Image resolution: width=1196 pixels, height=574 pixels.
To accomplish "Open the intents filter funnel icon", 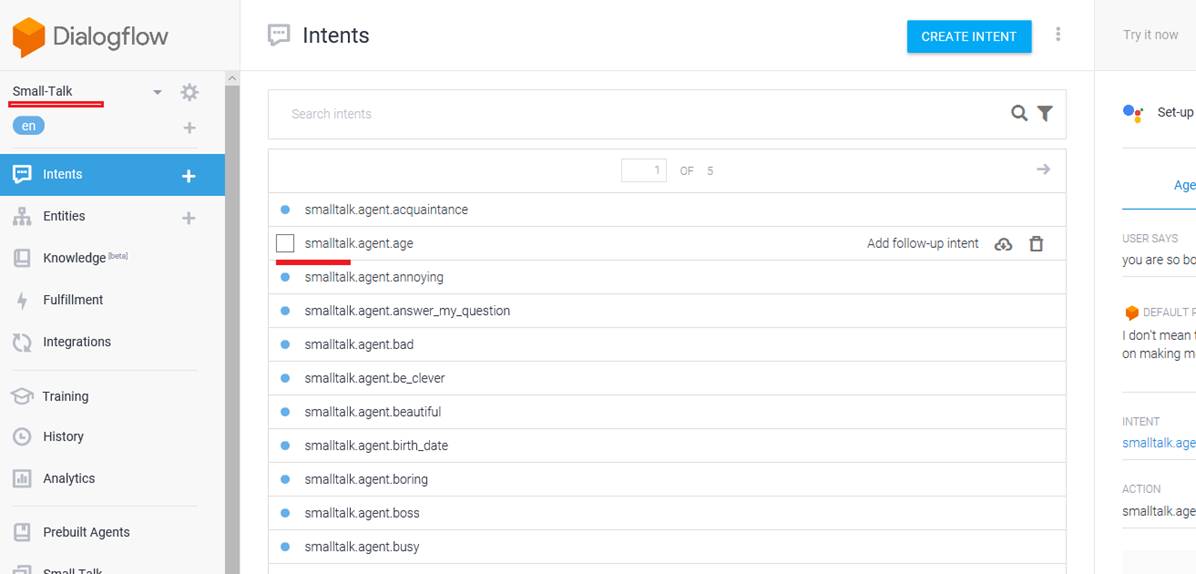I will [1045, 114].
